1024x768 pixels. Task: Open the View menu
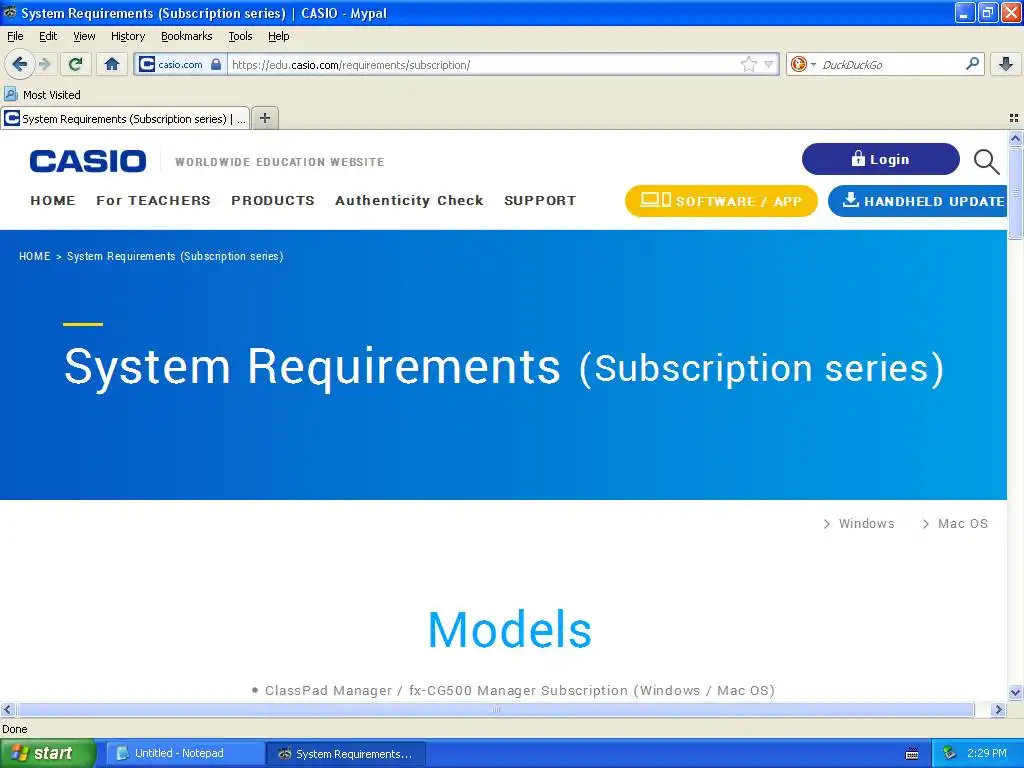[x=84, y=37]
